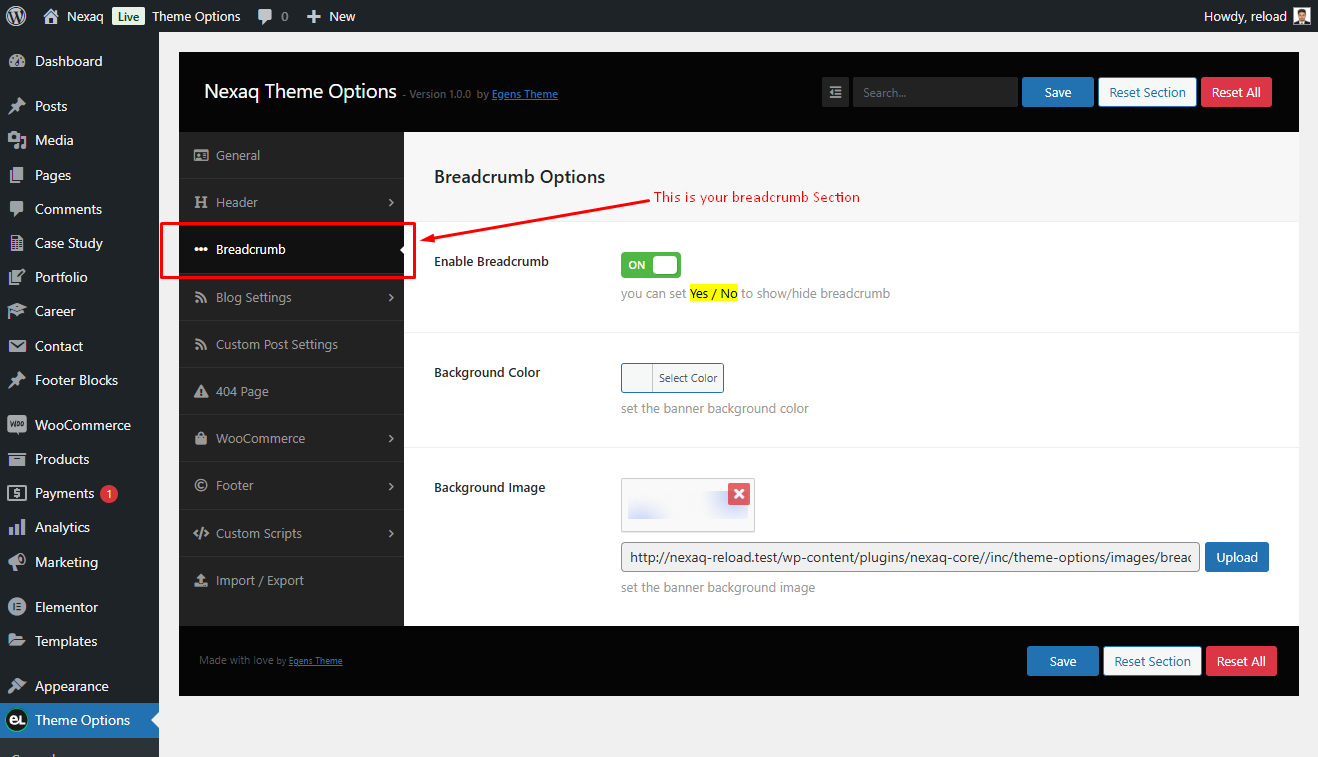The image size is (1318, 757).
Task: Open the Egens Theme link in footer
Action: (x=315, y=661)
